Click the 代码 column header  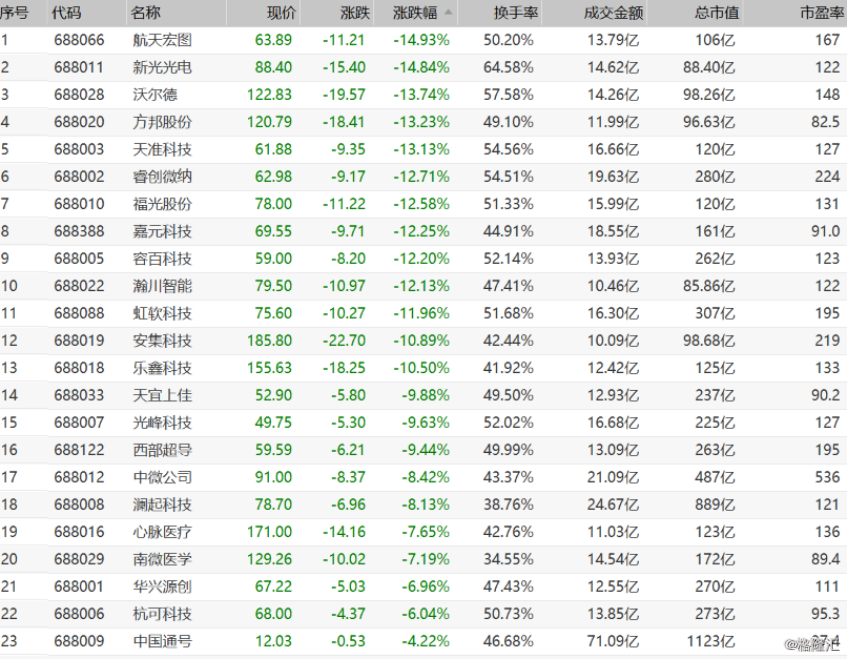click(66, 12)
